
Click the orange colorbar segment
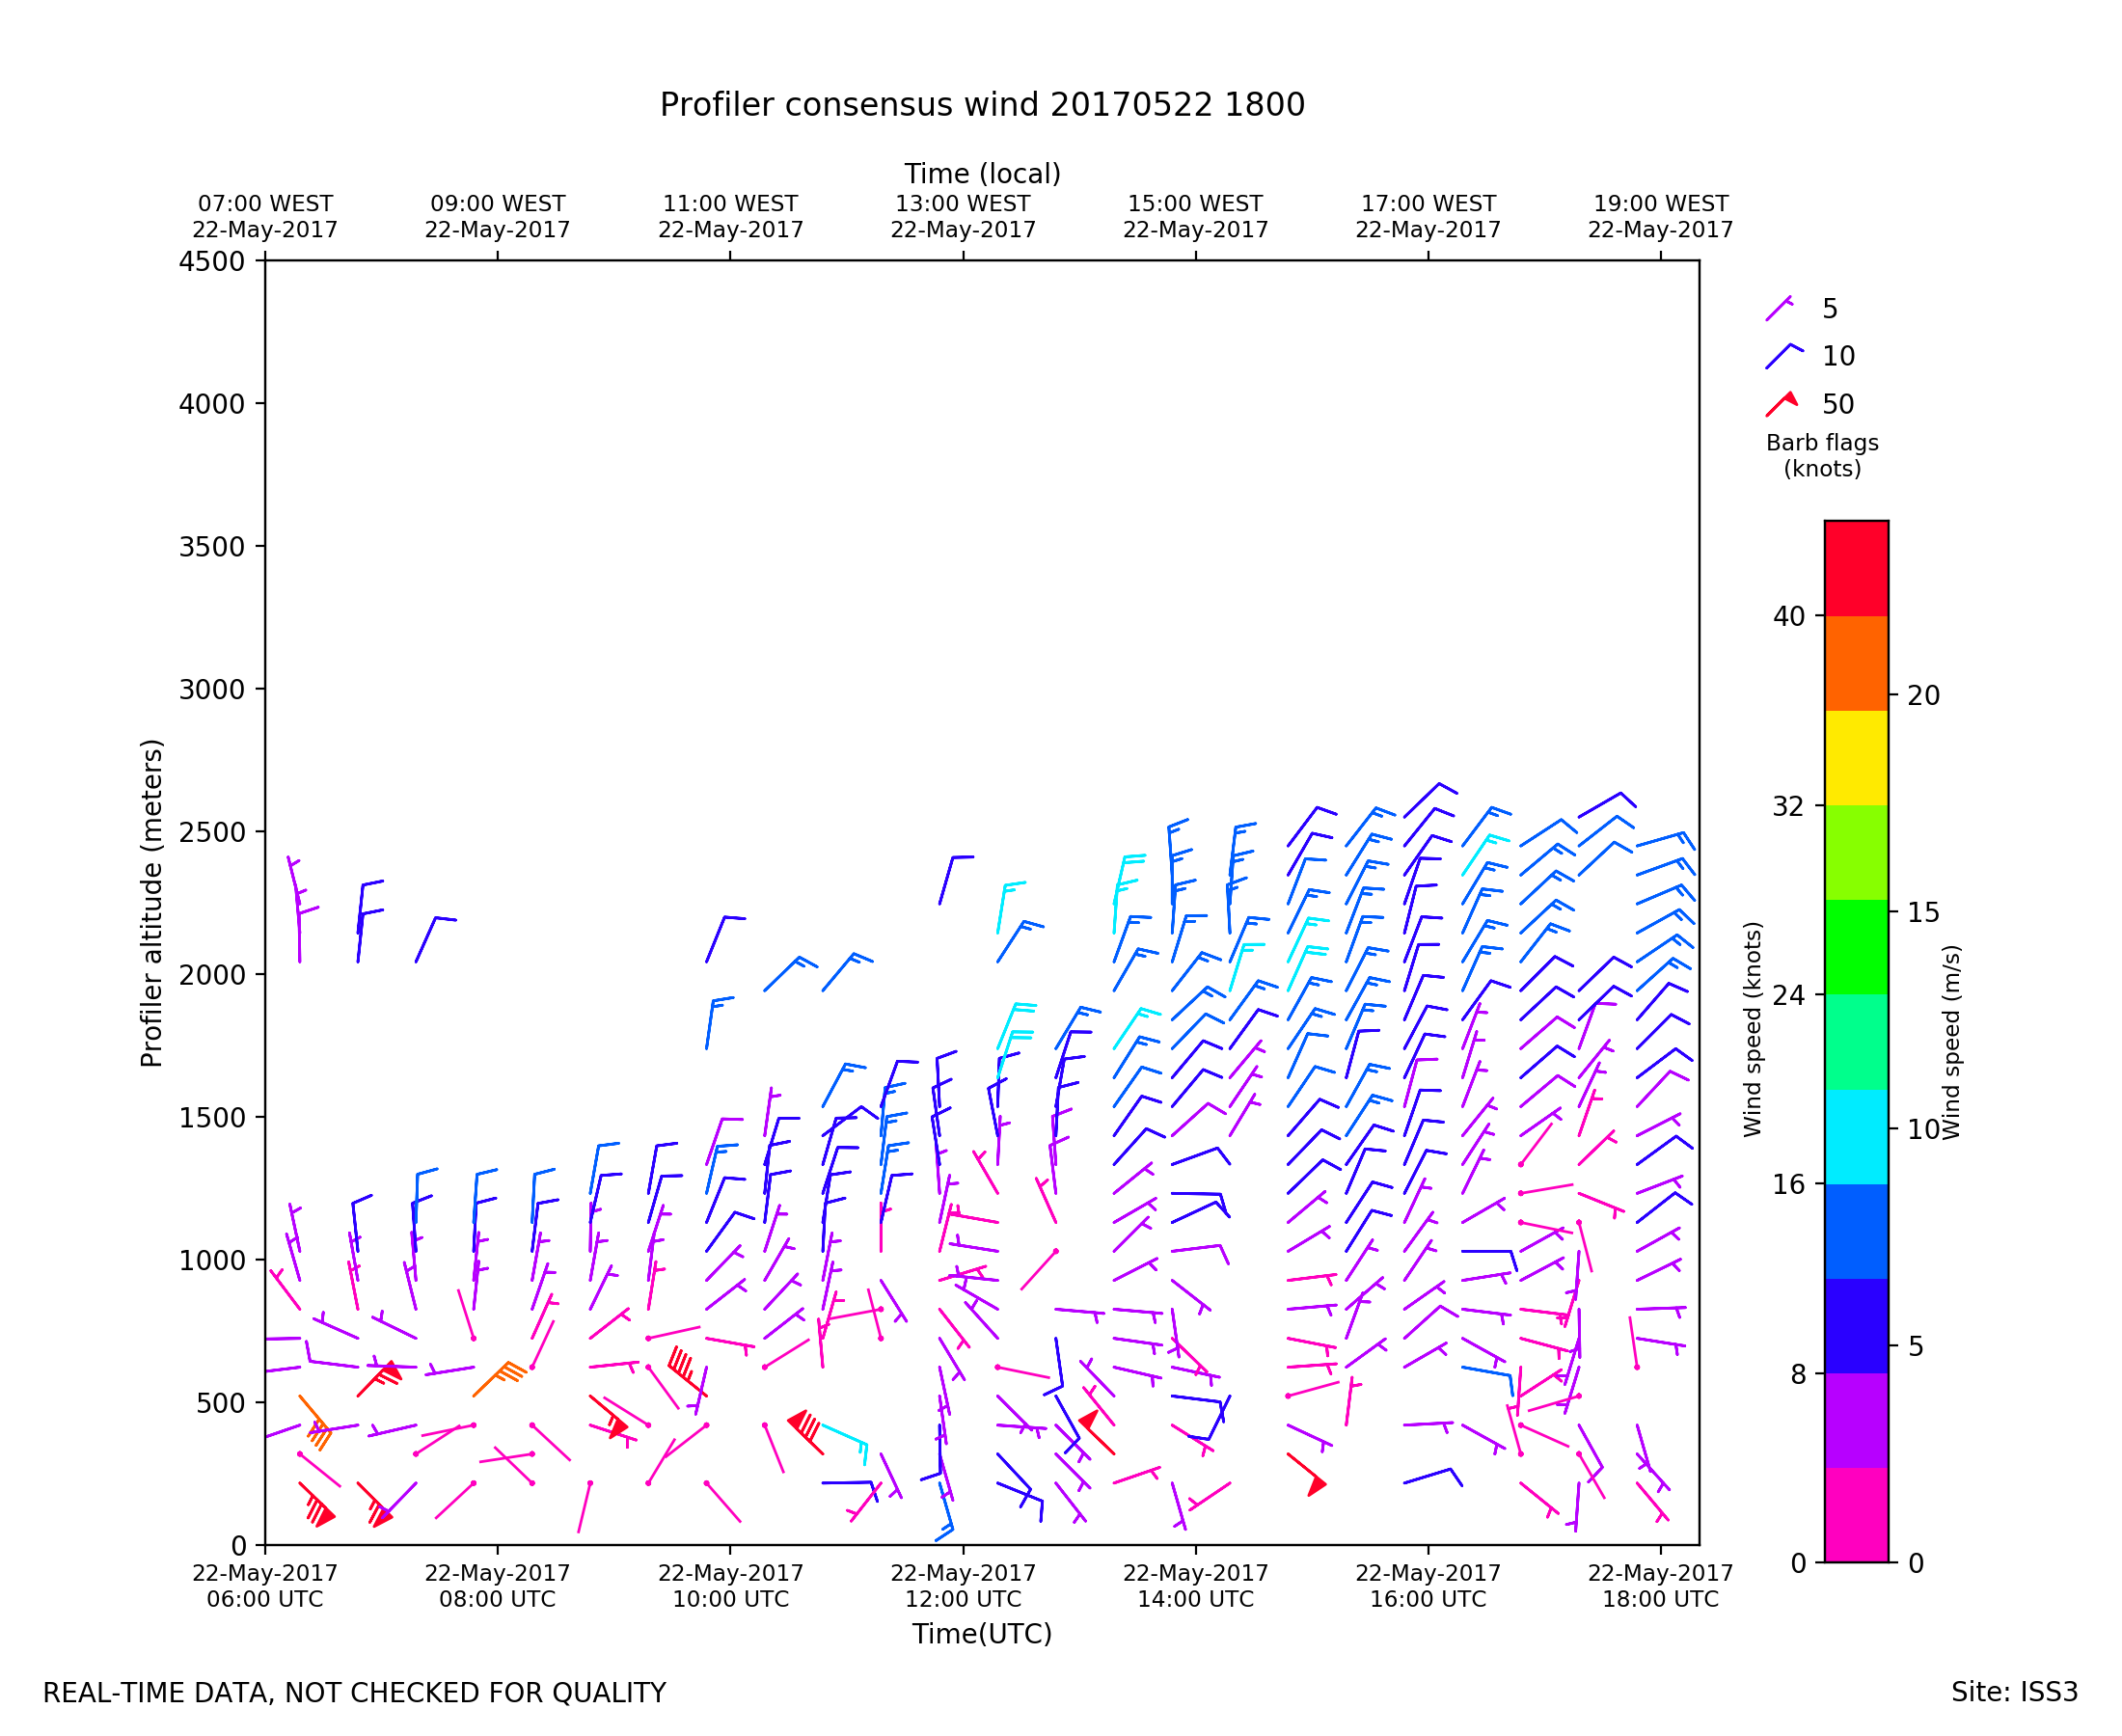coord(1856,663)
